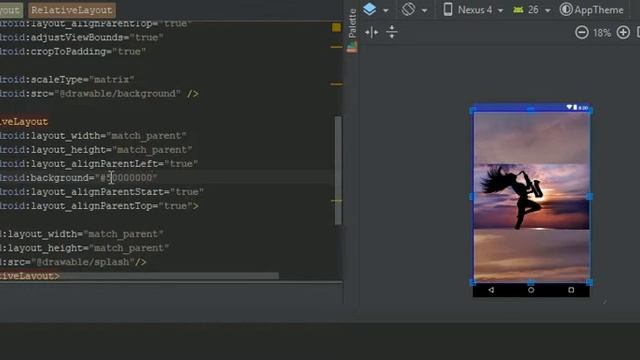640x360 pixels.
Task: Click the bottom-right resize handle of preview
Action: pyautogui.click(x=589, y=282)
